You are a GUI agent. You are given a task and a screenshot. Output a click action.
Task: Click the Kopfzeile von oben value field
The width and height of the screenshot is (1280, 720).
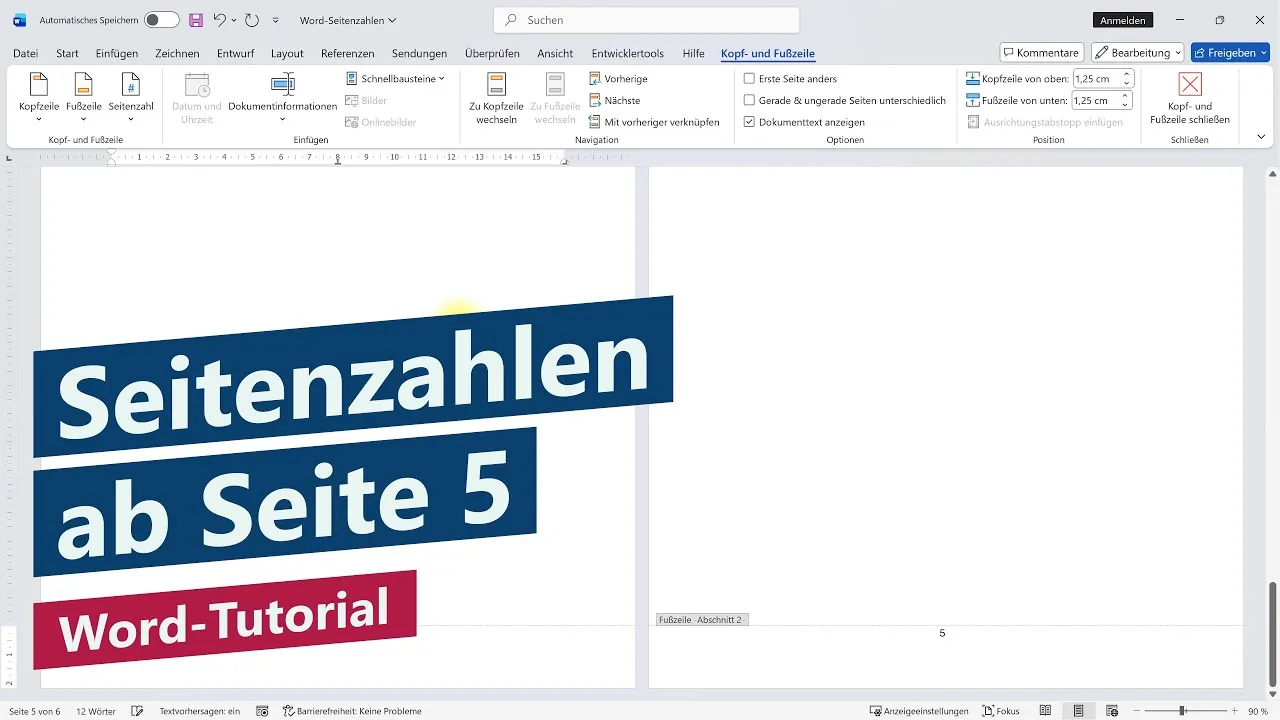(1098, 78)
